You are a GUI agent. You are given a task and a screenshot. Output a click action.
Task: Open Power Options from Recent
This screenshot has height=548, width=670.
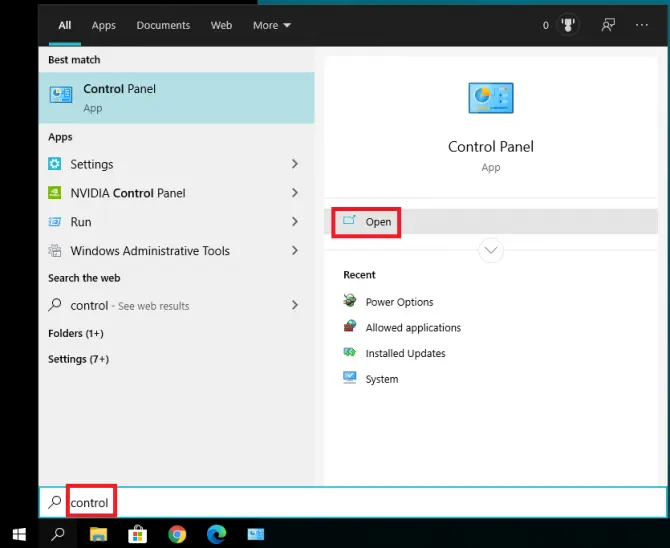click(400, 302)
